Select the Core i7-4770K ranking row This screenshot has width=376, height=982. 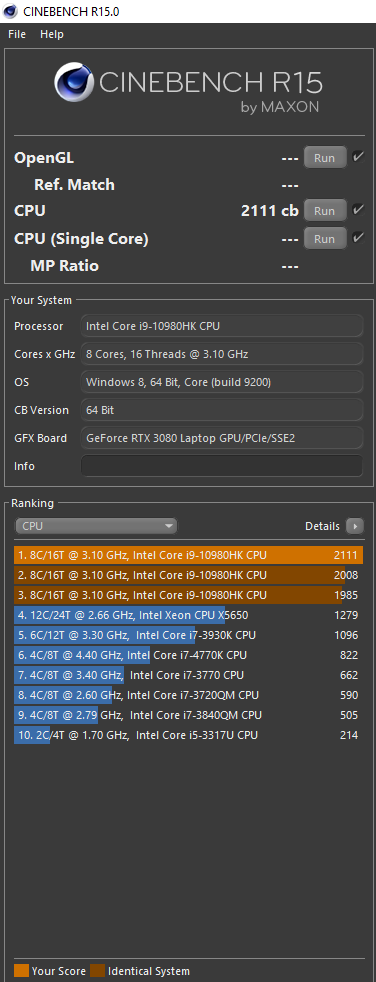click(188, 655)
